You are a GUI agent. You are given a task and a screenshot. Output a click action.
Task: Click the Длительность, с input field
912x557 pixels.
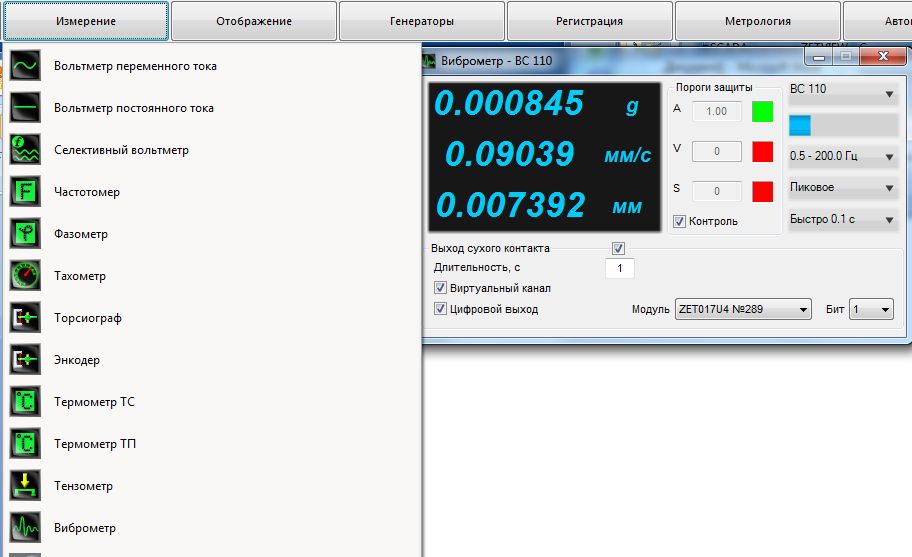click(x=619, y=268)
